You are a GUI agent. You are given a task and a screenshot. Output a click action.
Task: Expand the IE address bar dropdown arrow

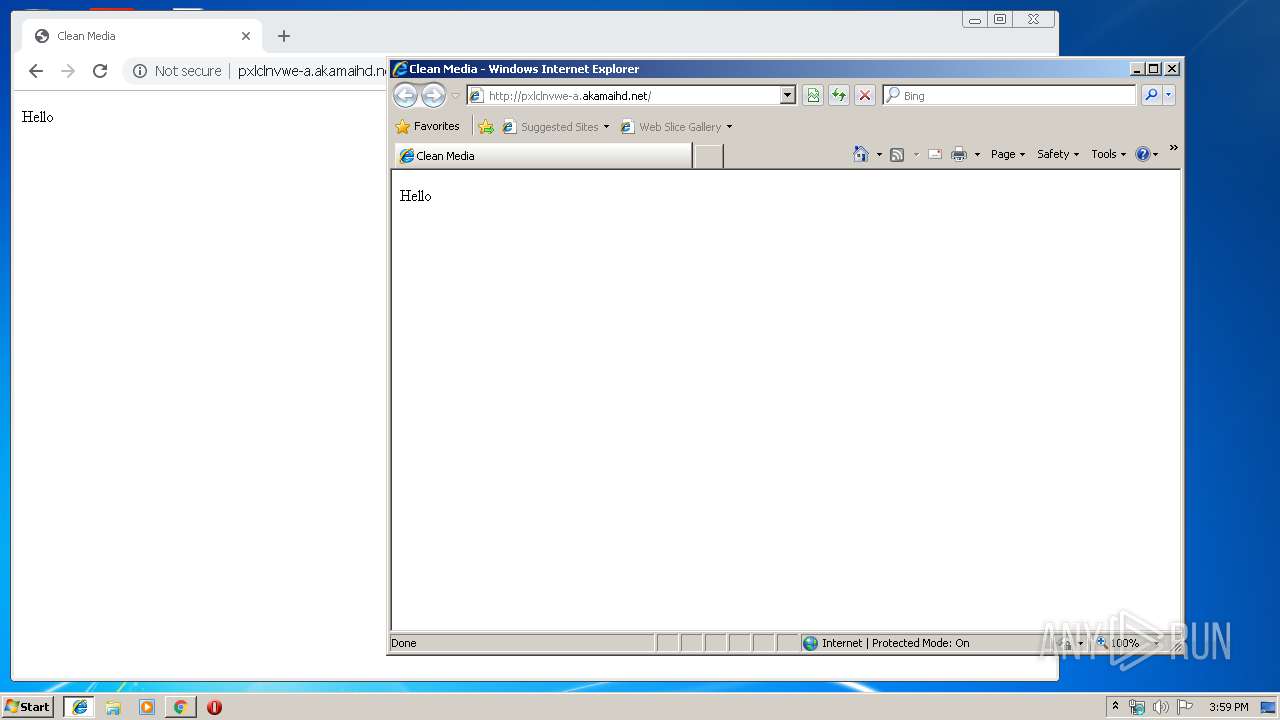(x=788, y=96)
